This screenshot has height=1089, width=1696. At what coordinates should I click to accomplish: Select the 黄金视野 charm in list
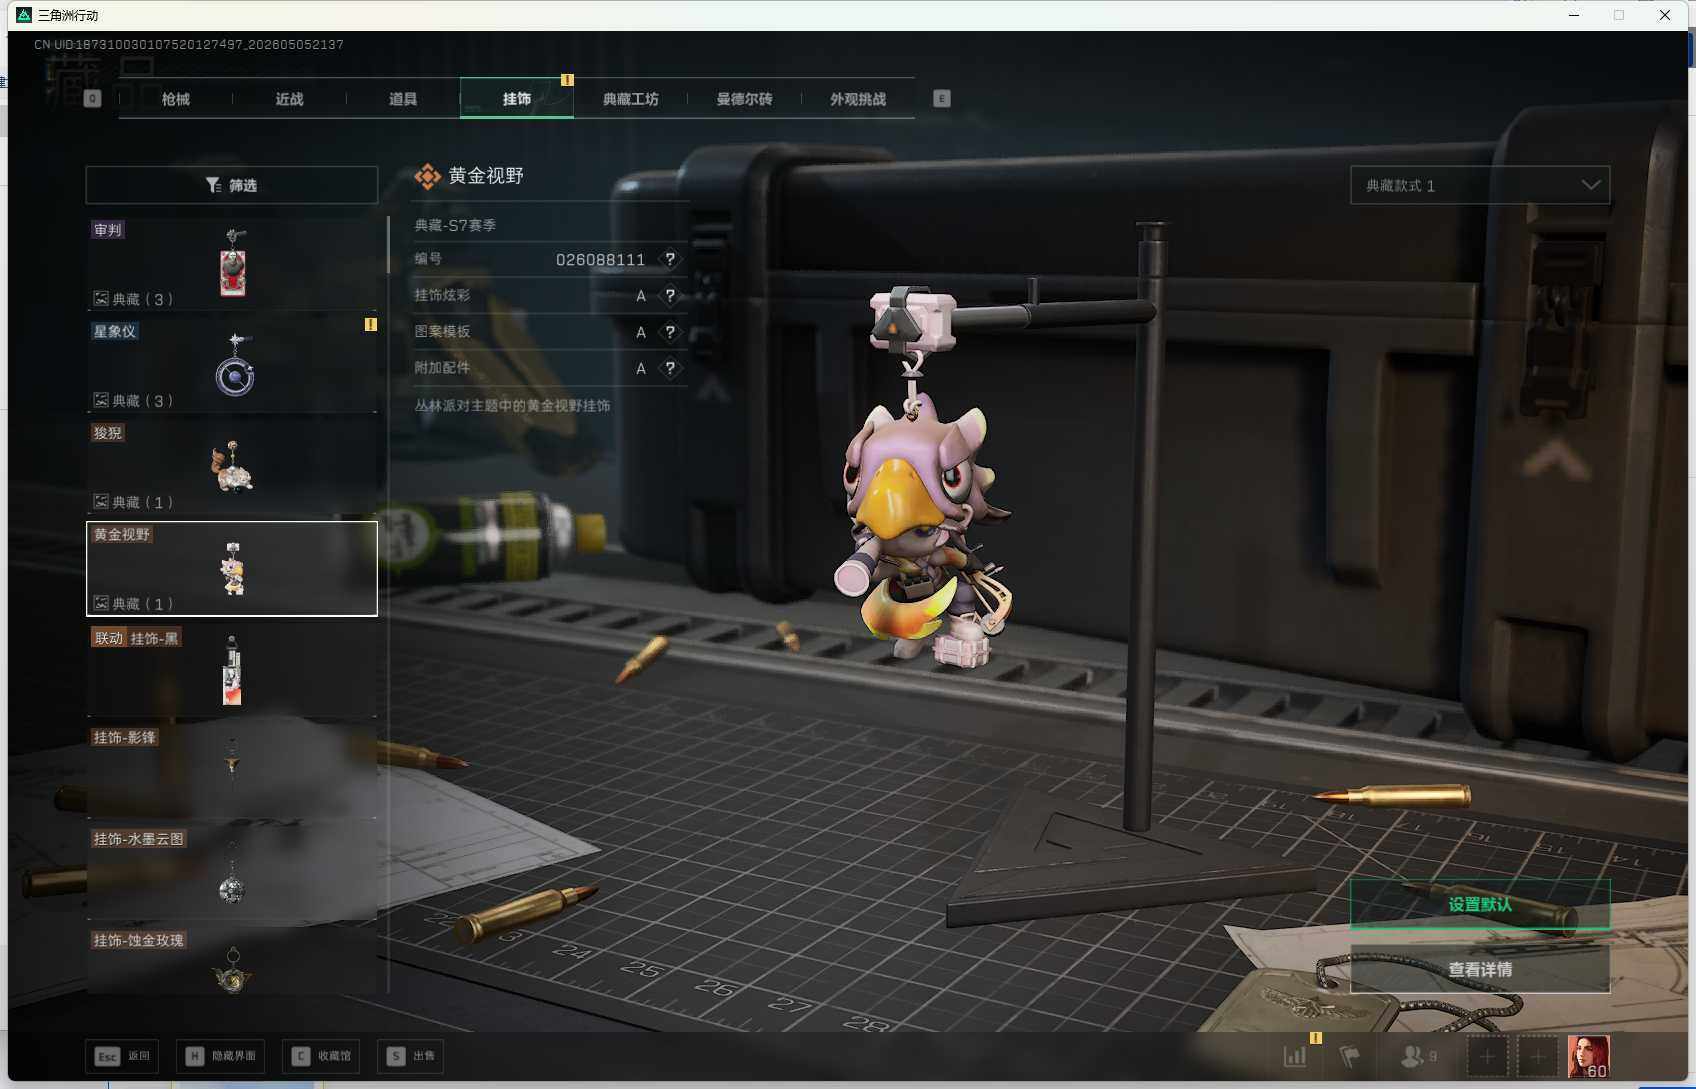coord(232,568)
